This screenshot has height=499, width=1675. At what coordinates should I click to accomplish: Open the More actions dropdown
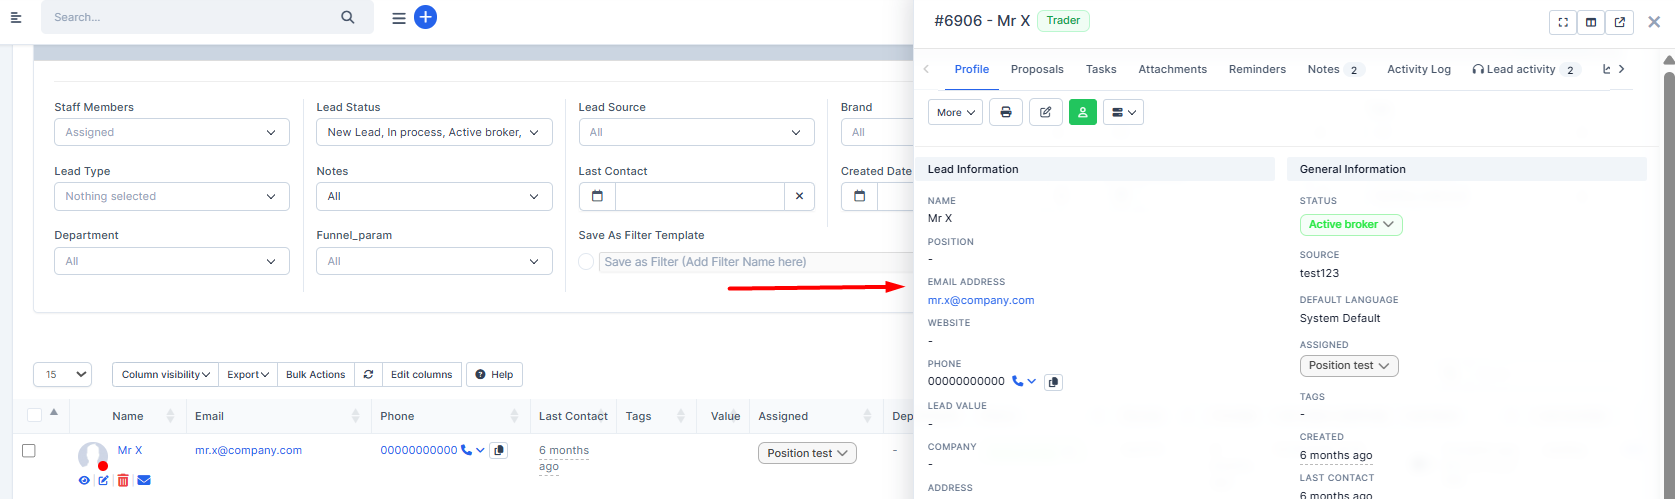955,113
